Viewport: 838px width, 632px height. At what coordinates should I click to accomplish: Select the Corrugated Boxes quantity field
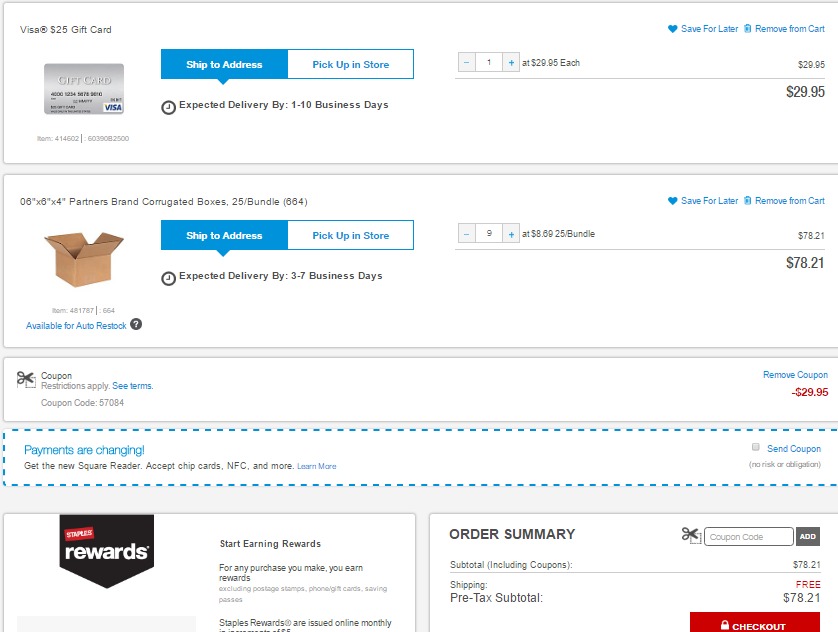coord(489,233)
